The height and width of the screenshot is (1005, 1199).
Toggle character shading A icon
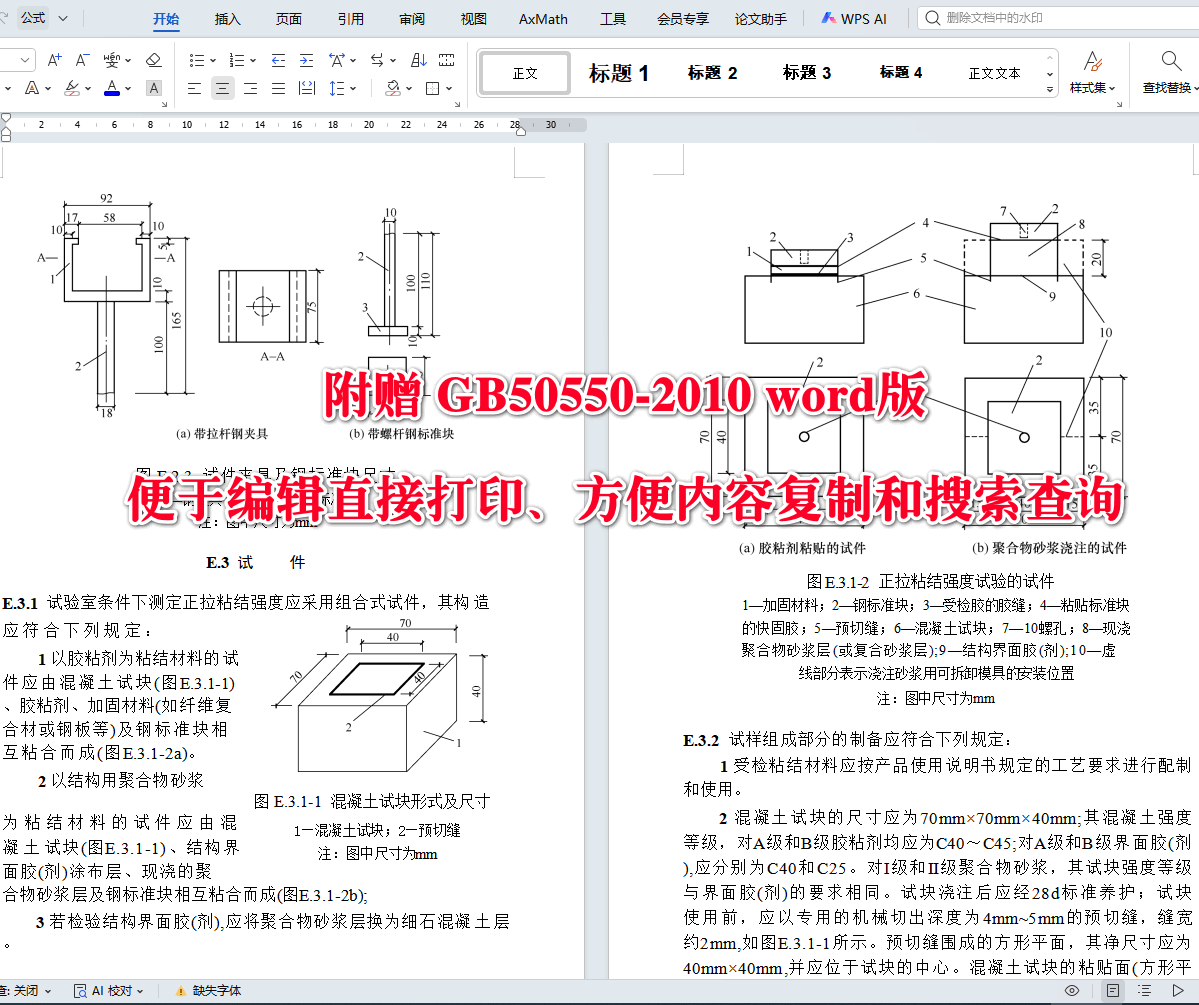154,89
